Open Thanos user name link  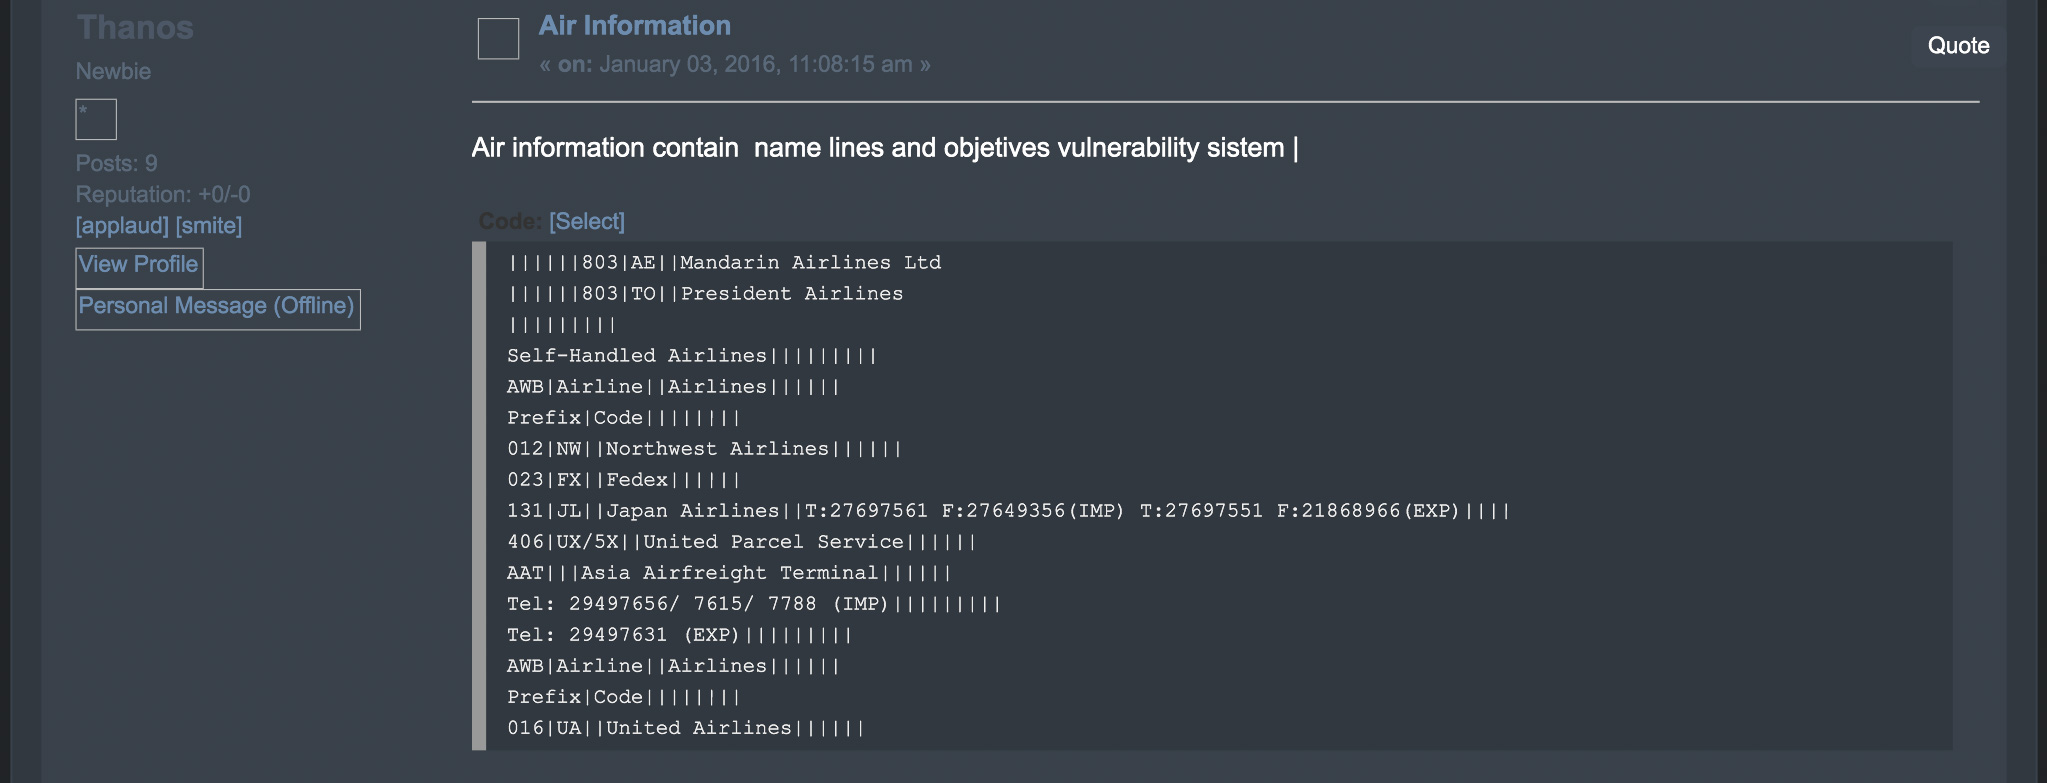tap(135, 27)
